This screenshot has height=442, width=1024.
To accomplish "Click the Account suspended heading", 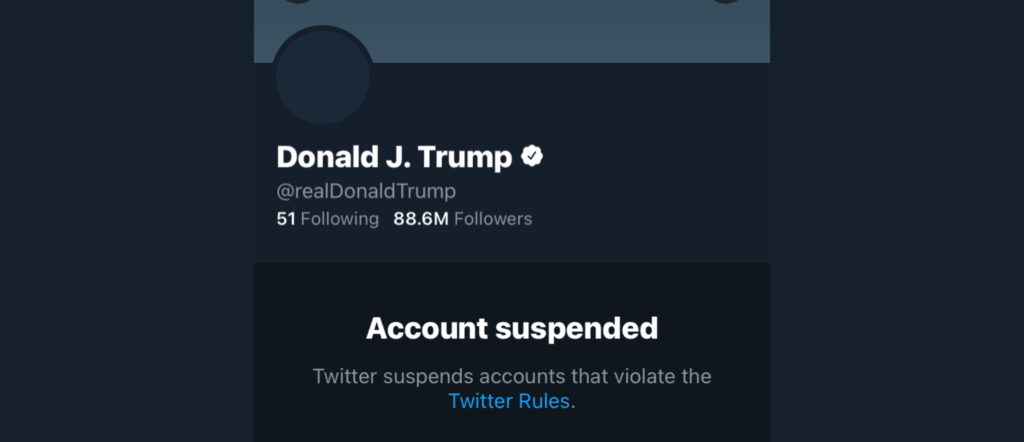I will [512, 328].
